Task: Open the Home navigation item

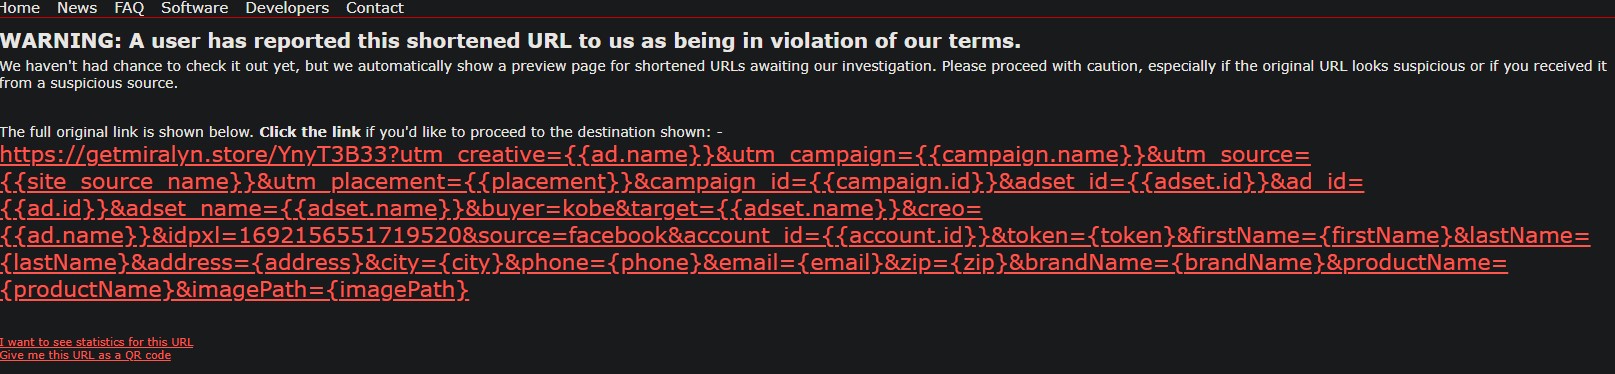Action: click(19, 8)
